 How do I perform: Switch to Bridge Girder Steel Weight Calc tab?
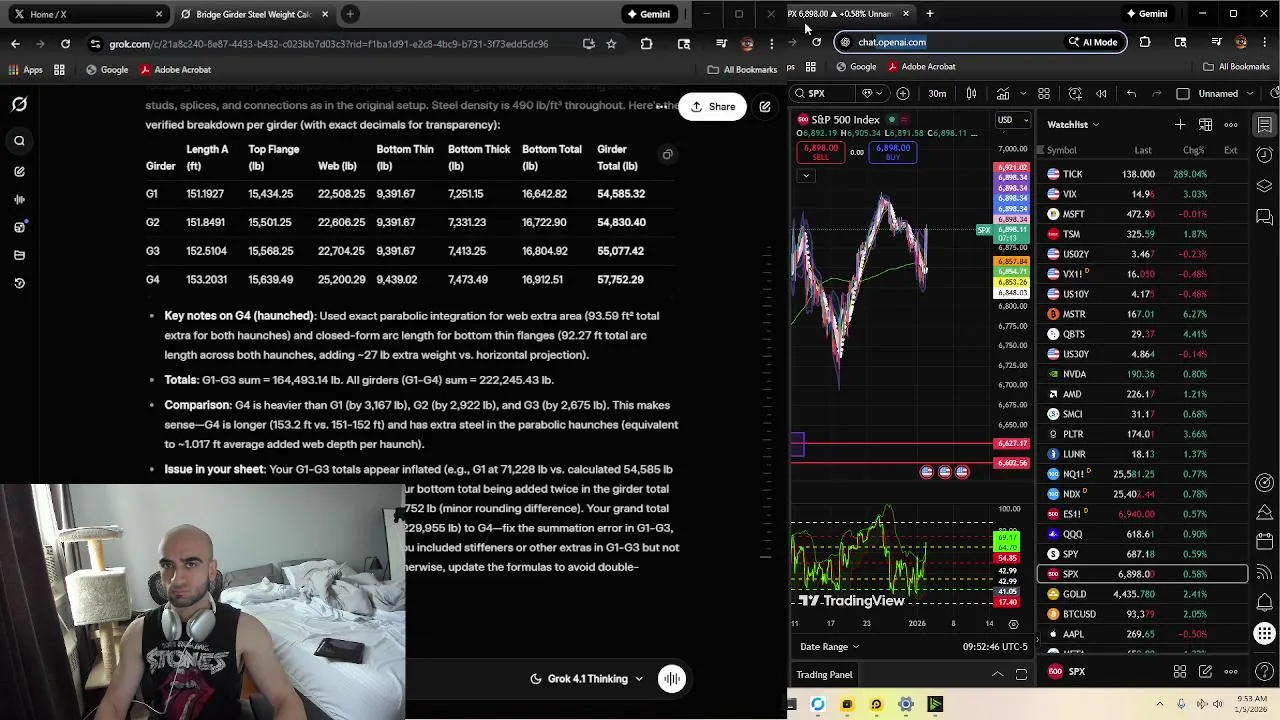coord(254,14)
